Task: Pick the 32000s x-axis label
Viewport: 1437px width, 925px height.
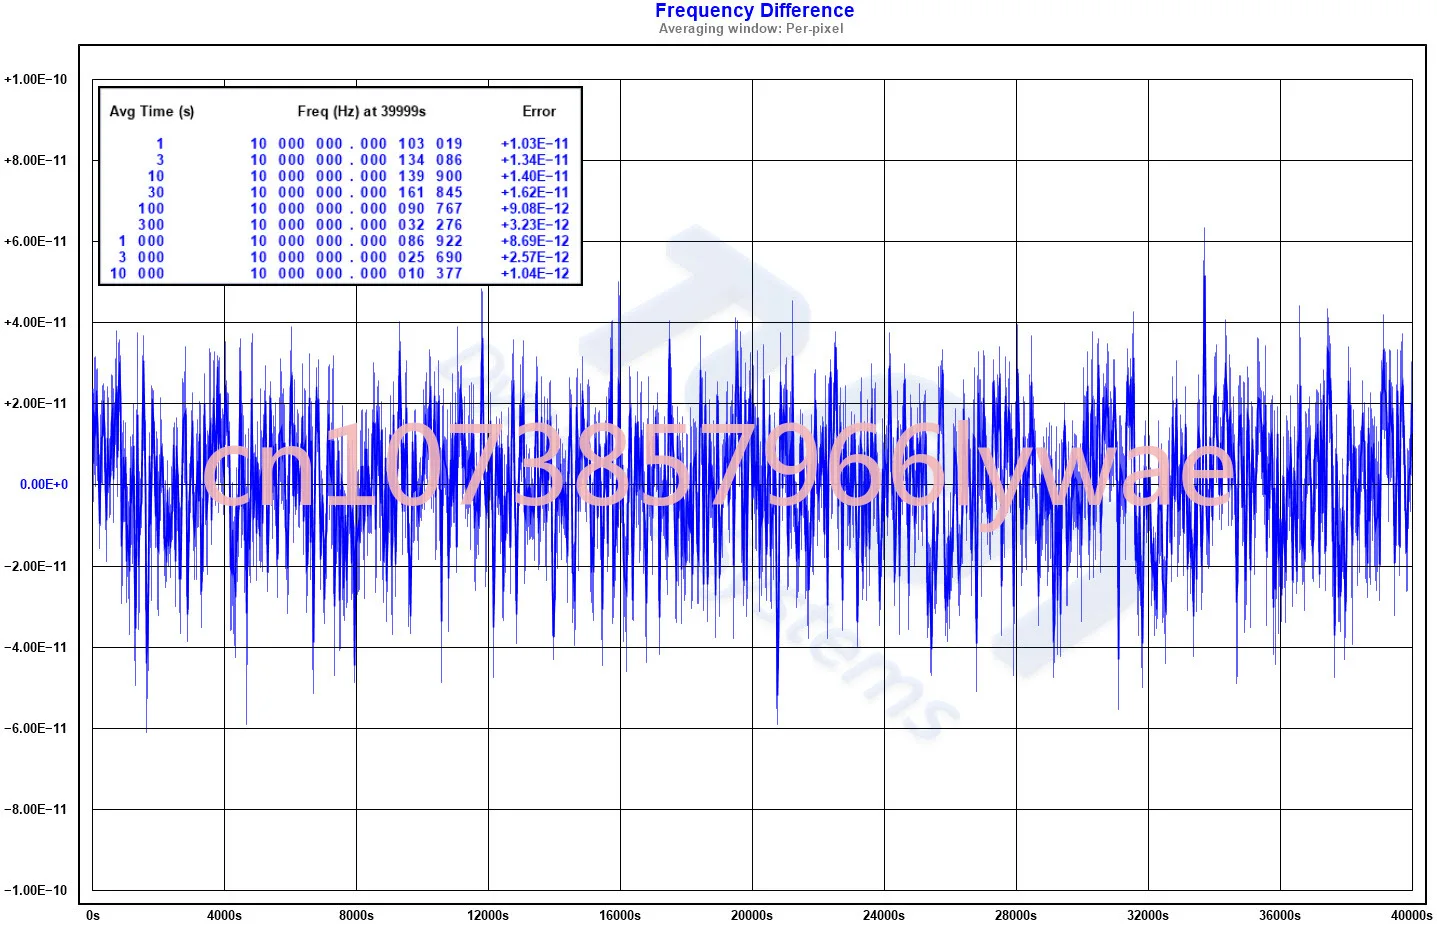Action: [1148, 916]
